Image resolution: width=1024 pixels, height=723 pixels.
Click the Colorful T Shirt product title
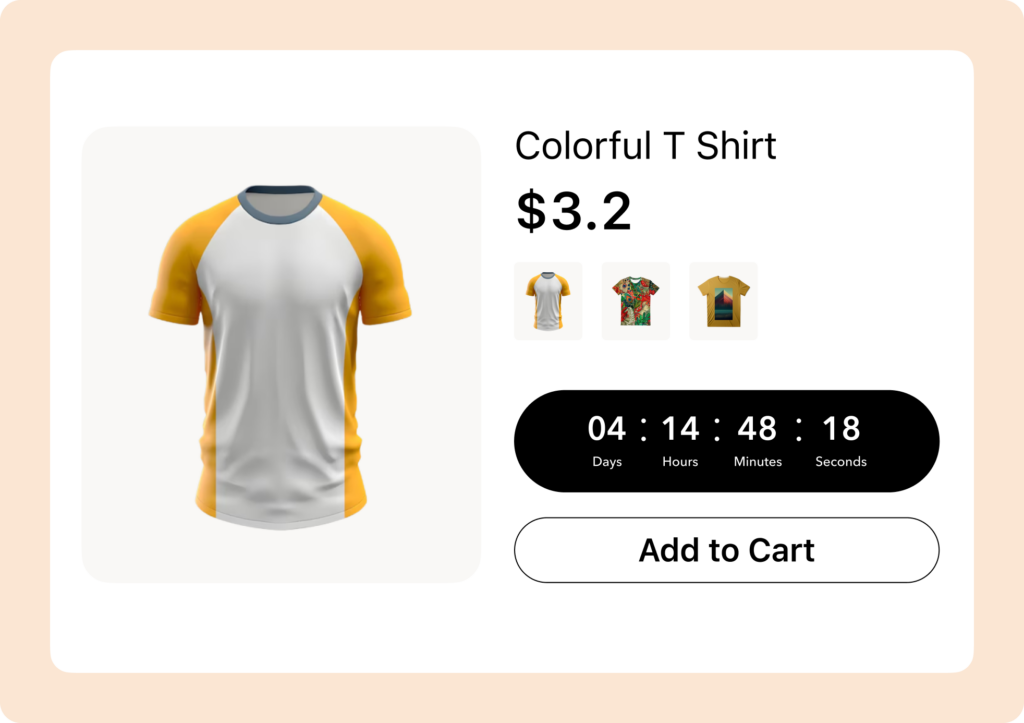click(645, 146)
